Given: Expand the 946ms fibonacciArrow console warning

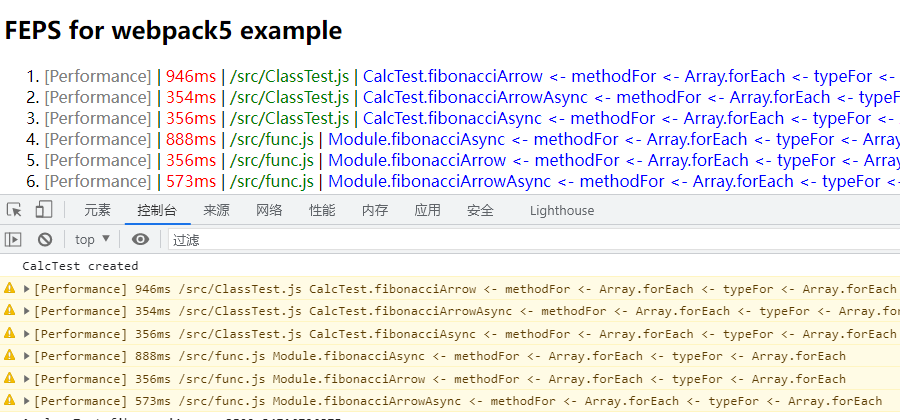Looking at the screenshot, I should (x=26, y=289).
